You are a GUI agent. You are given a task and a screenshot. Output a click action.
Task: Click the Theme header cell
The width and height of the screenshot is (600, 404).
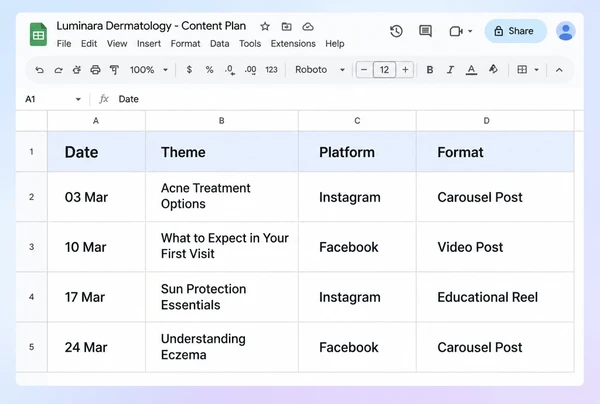(222, 152)
